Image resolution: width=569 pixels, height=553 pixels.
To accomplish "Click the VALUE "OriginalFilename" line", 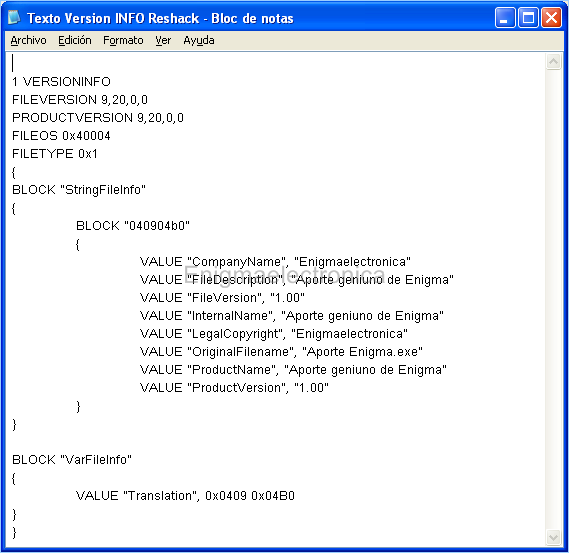I will pos(281,352).
